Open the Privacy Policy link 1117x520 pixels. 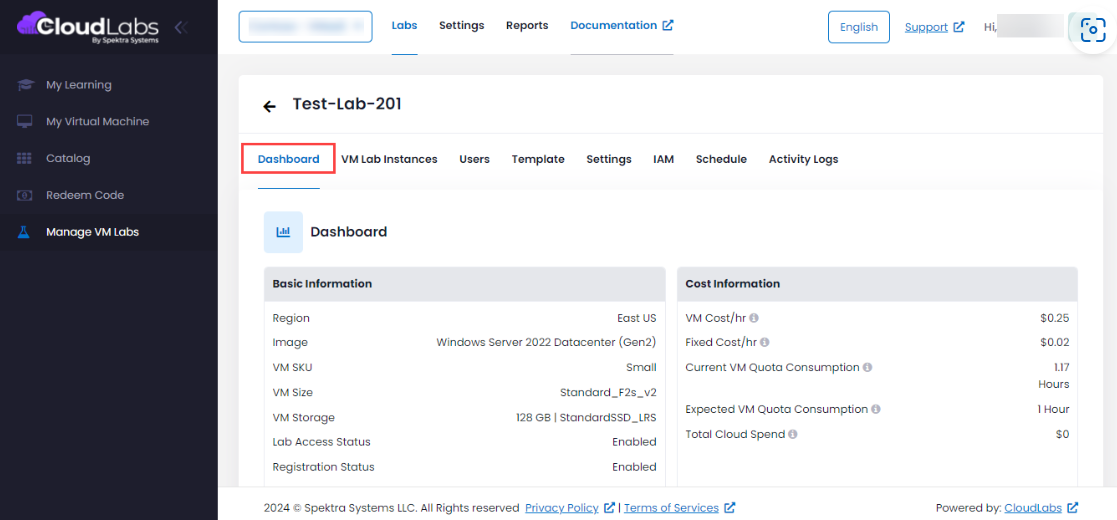[x=561, y=508]
